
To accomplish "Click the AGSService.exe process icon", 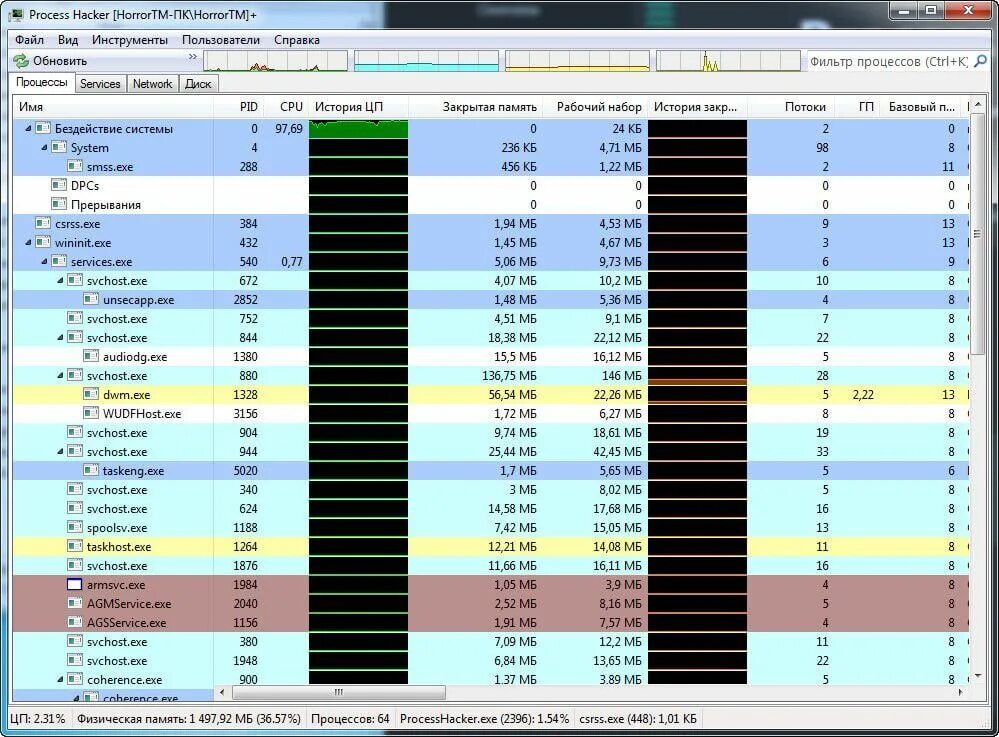I will coord(75,622).
